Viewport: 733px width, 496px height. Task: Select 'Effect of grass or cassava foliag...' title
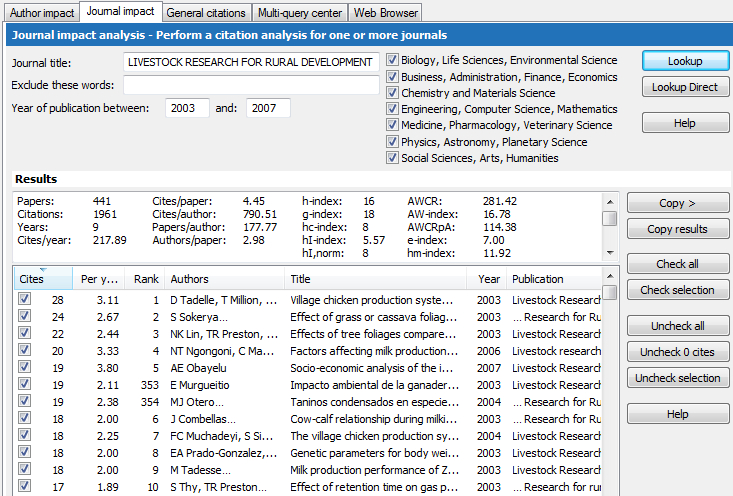374,317
